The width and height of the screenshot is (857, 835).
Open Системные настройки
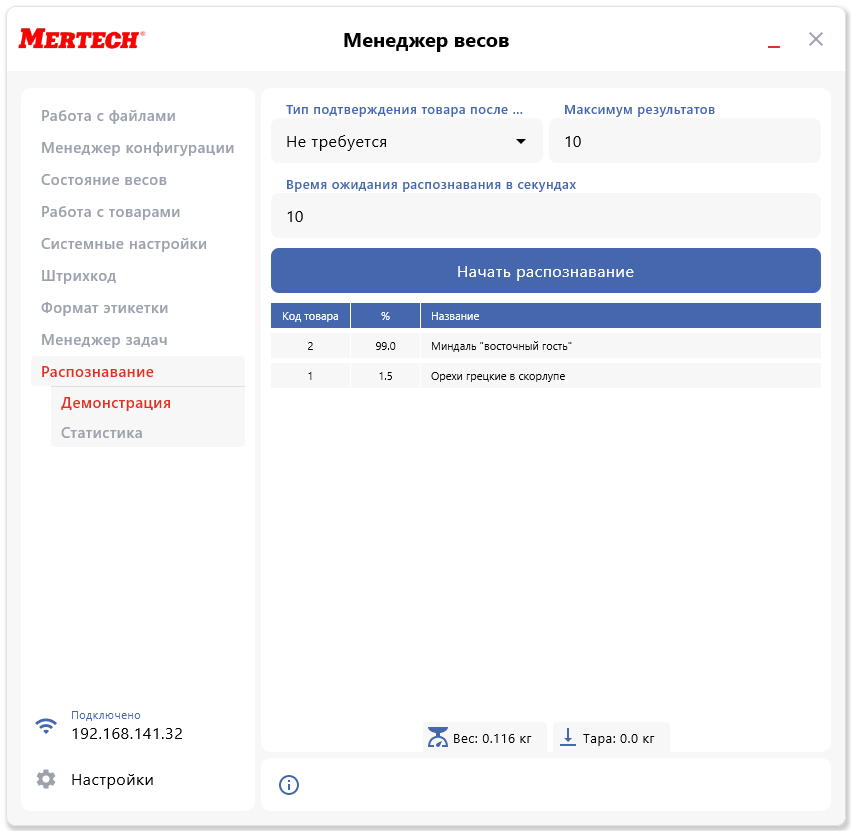[x=124, y=244]
